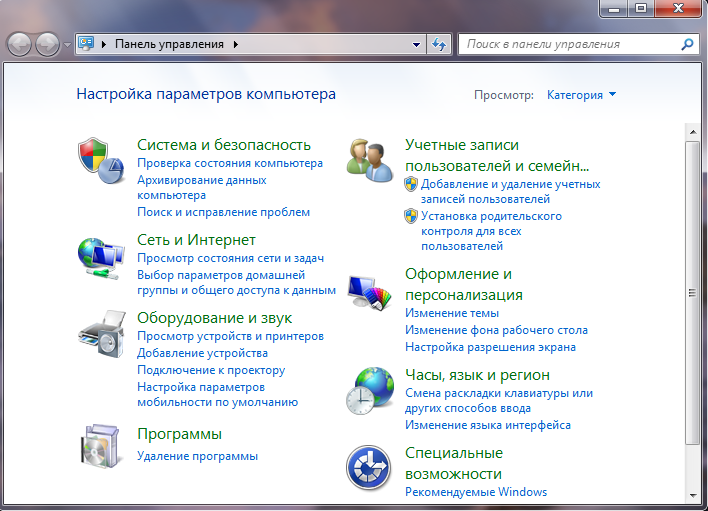708x511 pixels.
Task: Click the Back navigation arrow button
Action: pyautogui.click(x=19, y=44)
